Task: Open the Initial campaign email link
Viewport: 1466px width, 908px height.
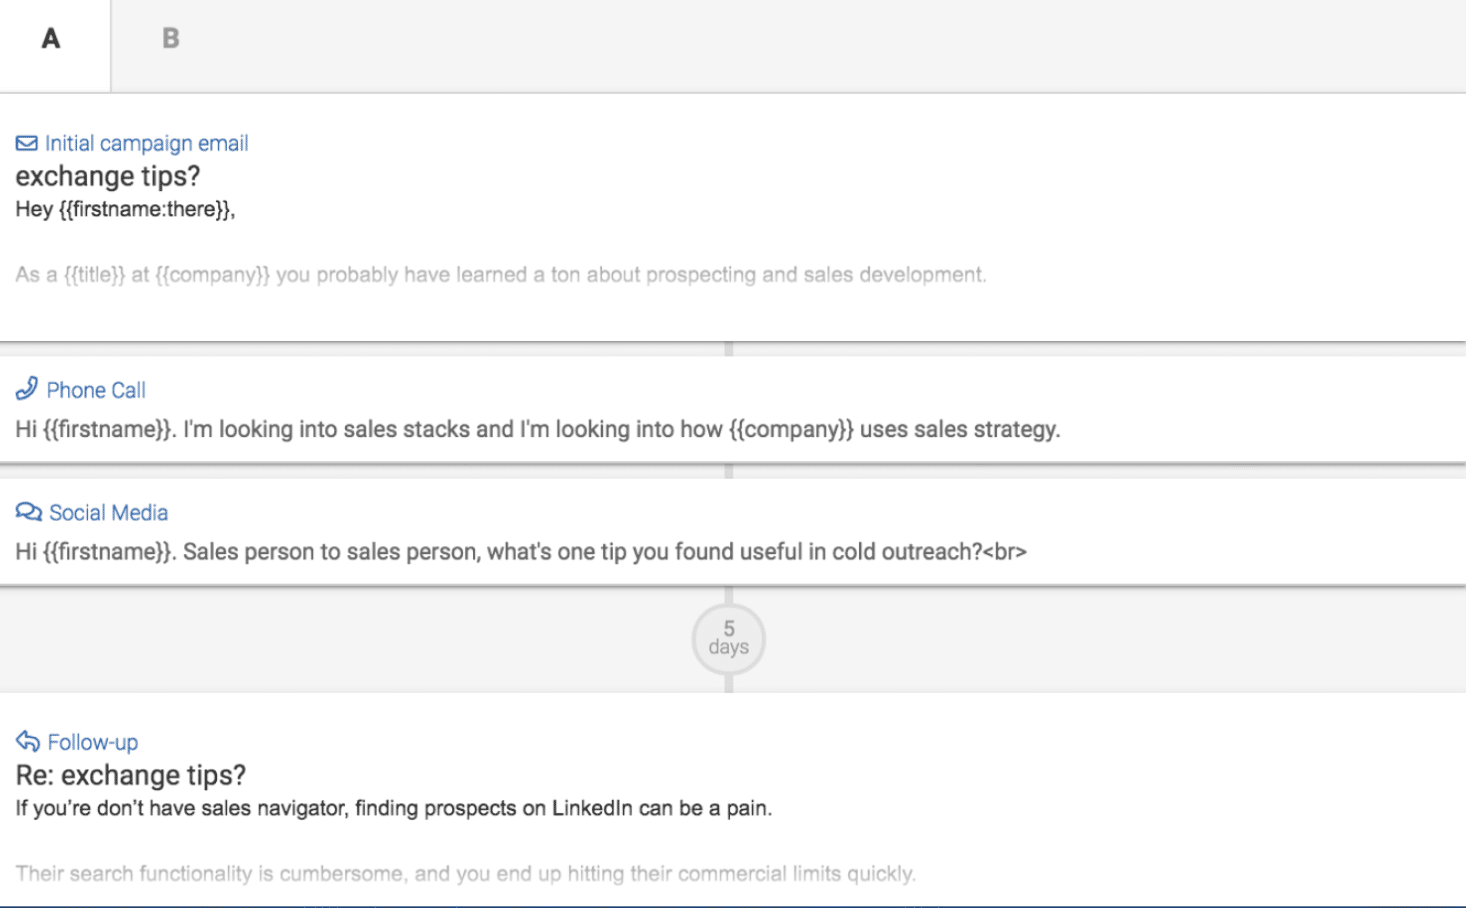Action: click(146, 144)
